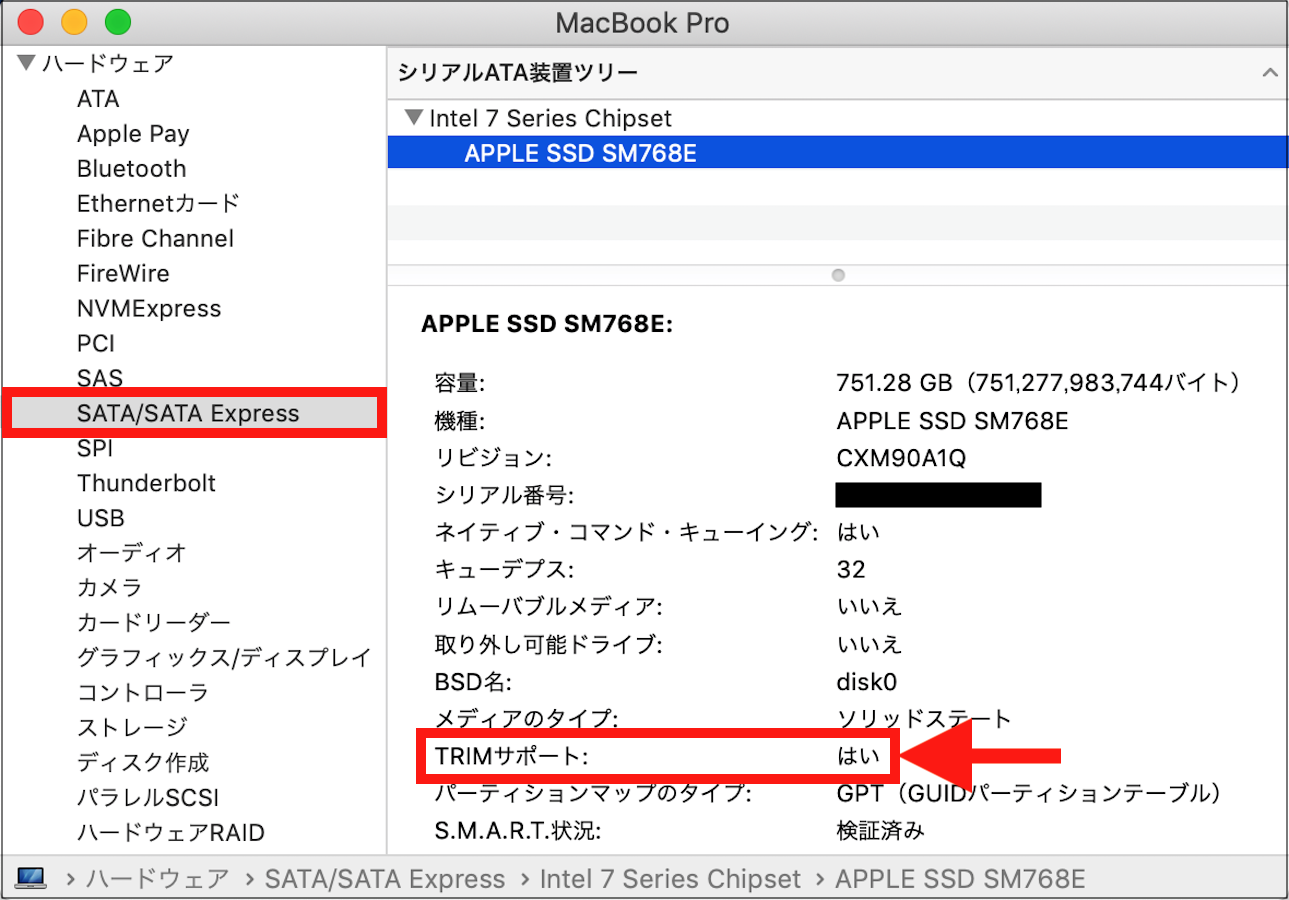Select the APPLE SSD SM768E device row

(x=838, y=153)
